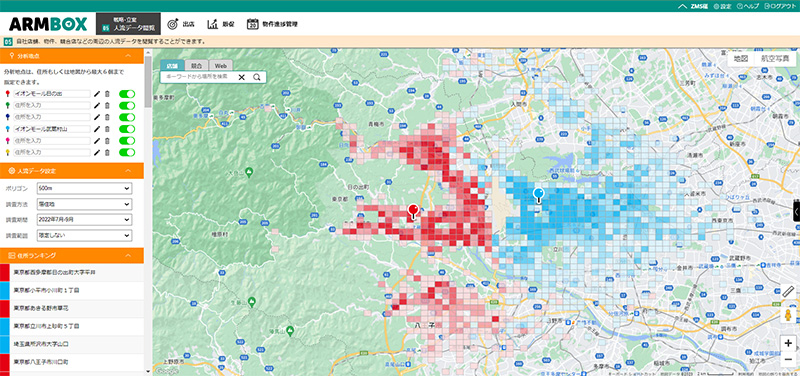Toggle the dark blue pin row switch

pyautogui.click(x=127, y=117)
